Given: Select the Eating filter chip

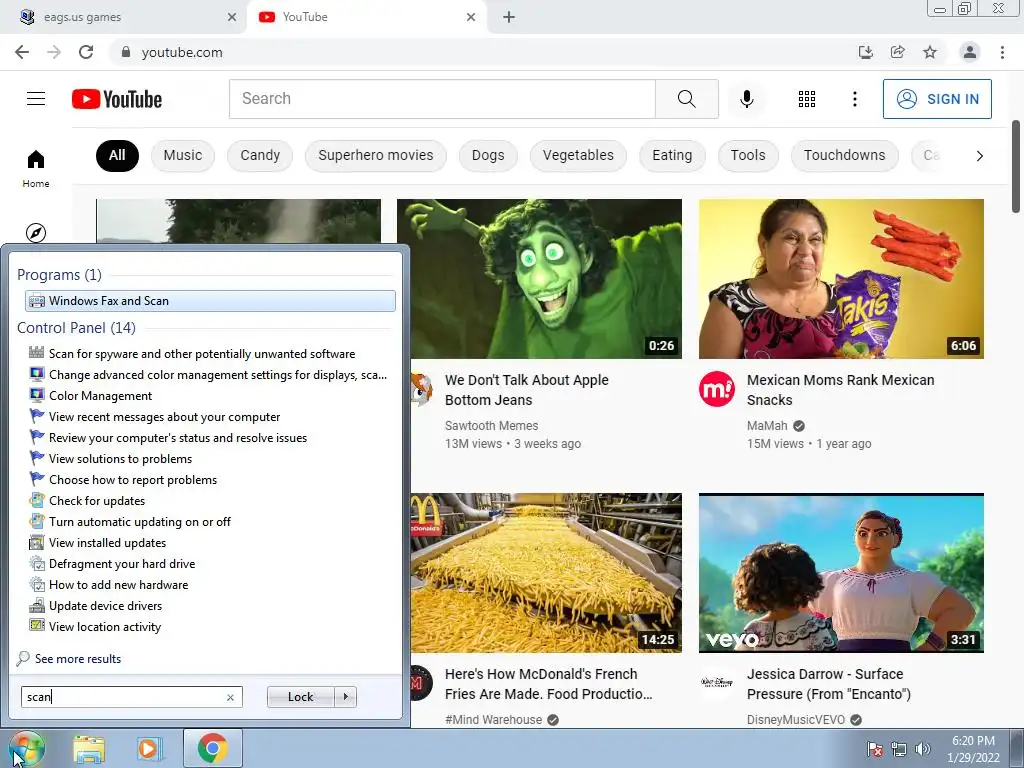Looking at the screenshot, I should click(x=672, y=155).
